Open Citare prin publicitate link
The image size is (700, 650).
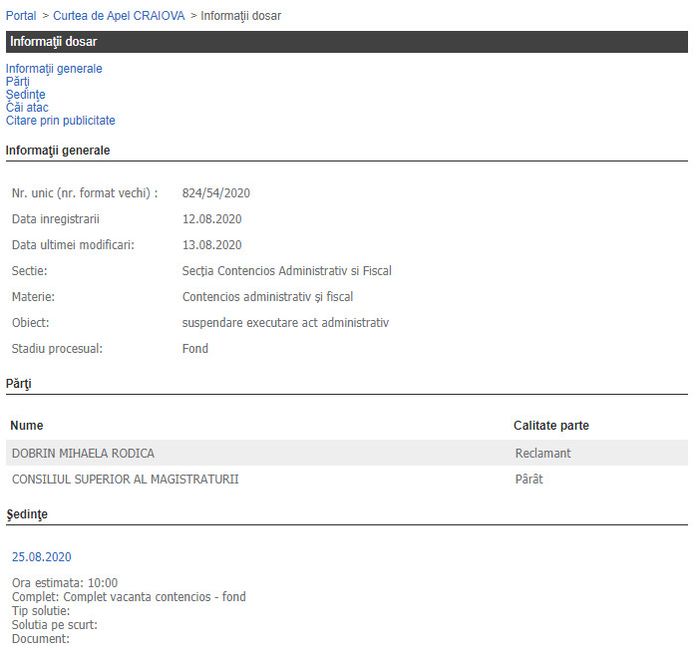pos(60,121)
